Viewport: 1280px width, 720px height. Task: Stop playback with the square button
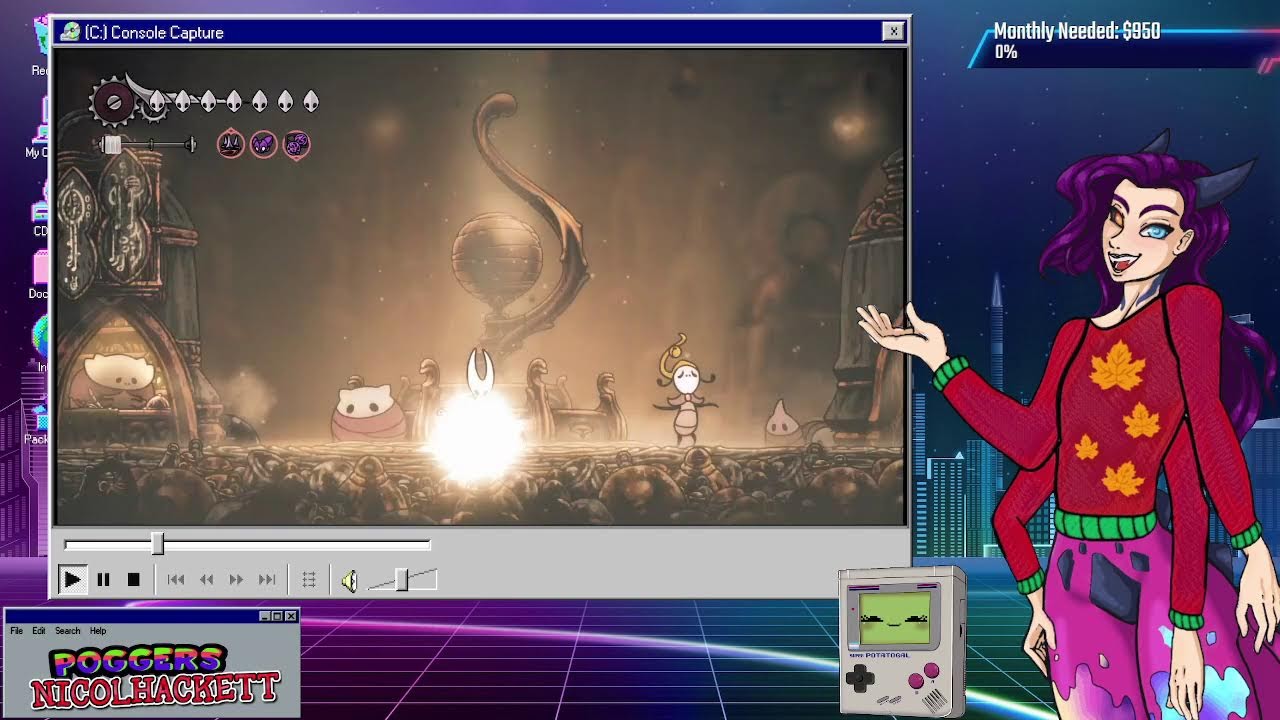tap(133, 580)
